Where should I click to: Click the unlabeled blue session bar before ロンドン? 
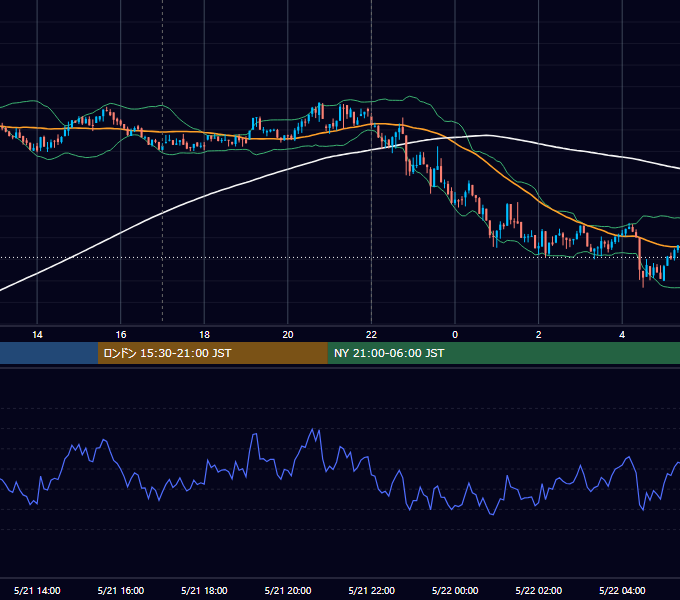coord(49,353)
